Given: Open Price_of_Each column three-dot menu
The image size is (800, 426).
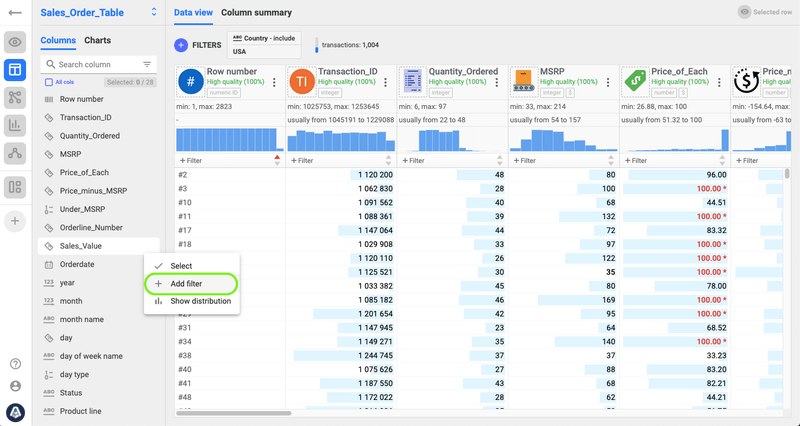Looking at the screenshot, I should [x=719, y=82].
